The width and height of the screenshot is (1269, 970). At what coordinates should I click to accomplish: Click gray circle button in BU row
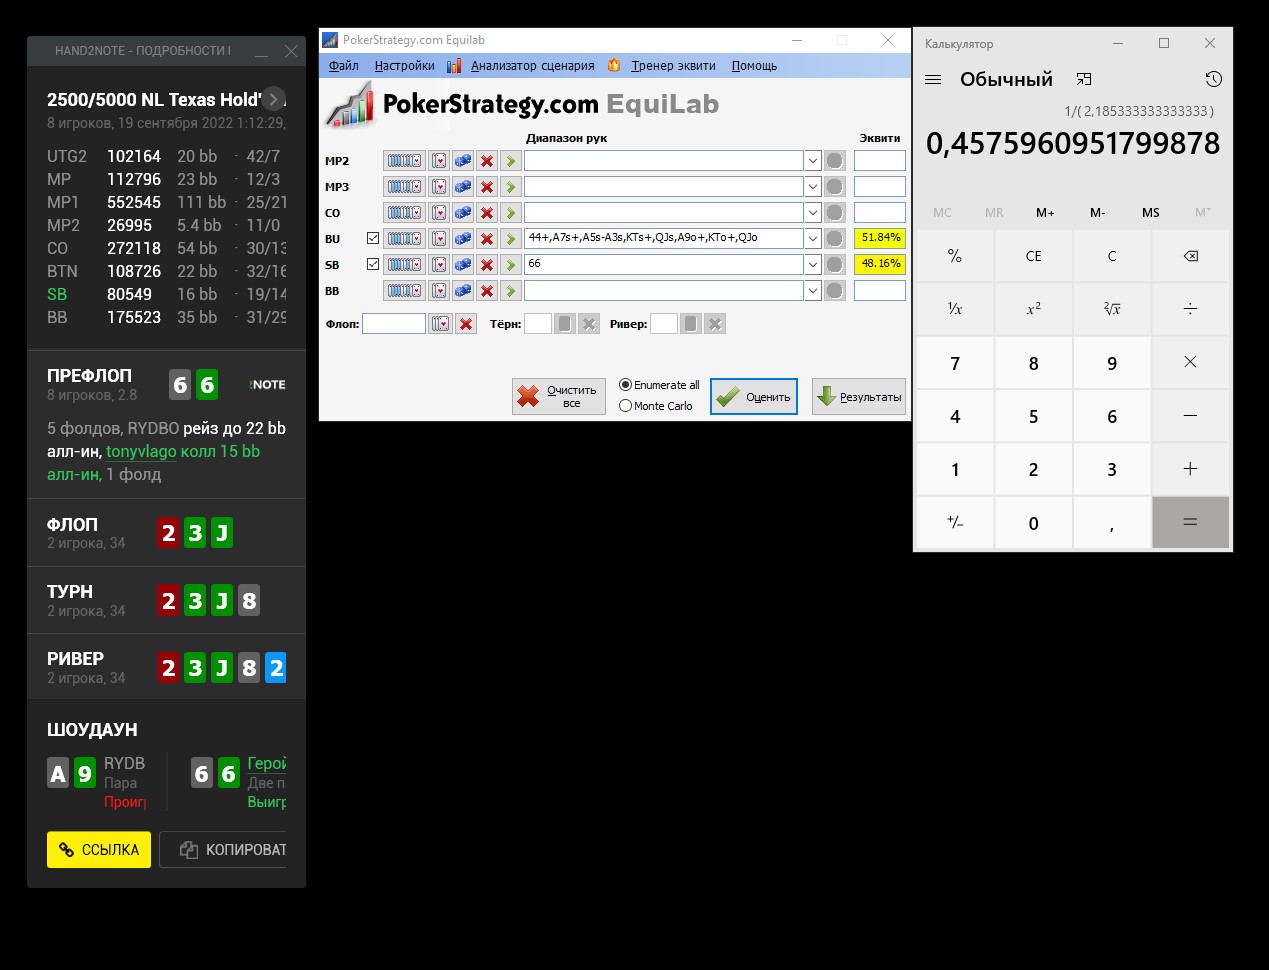tap(835, 239)
